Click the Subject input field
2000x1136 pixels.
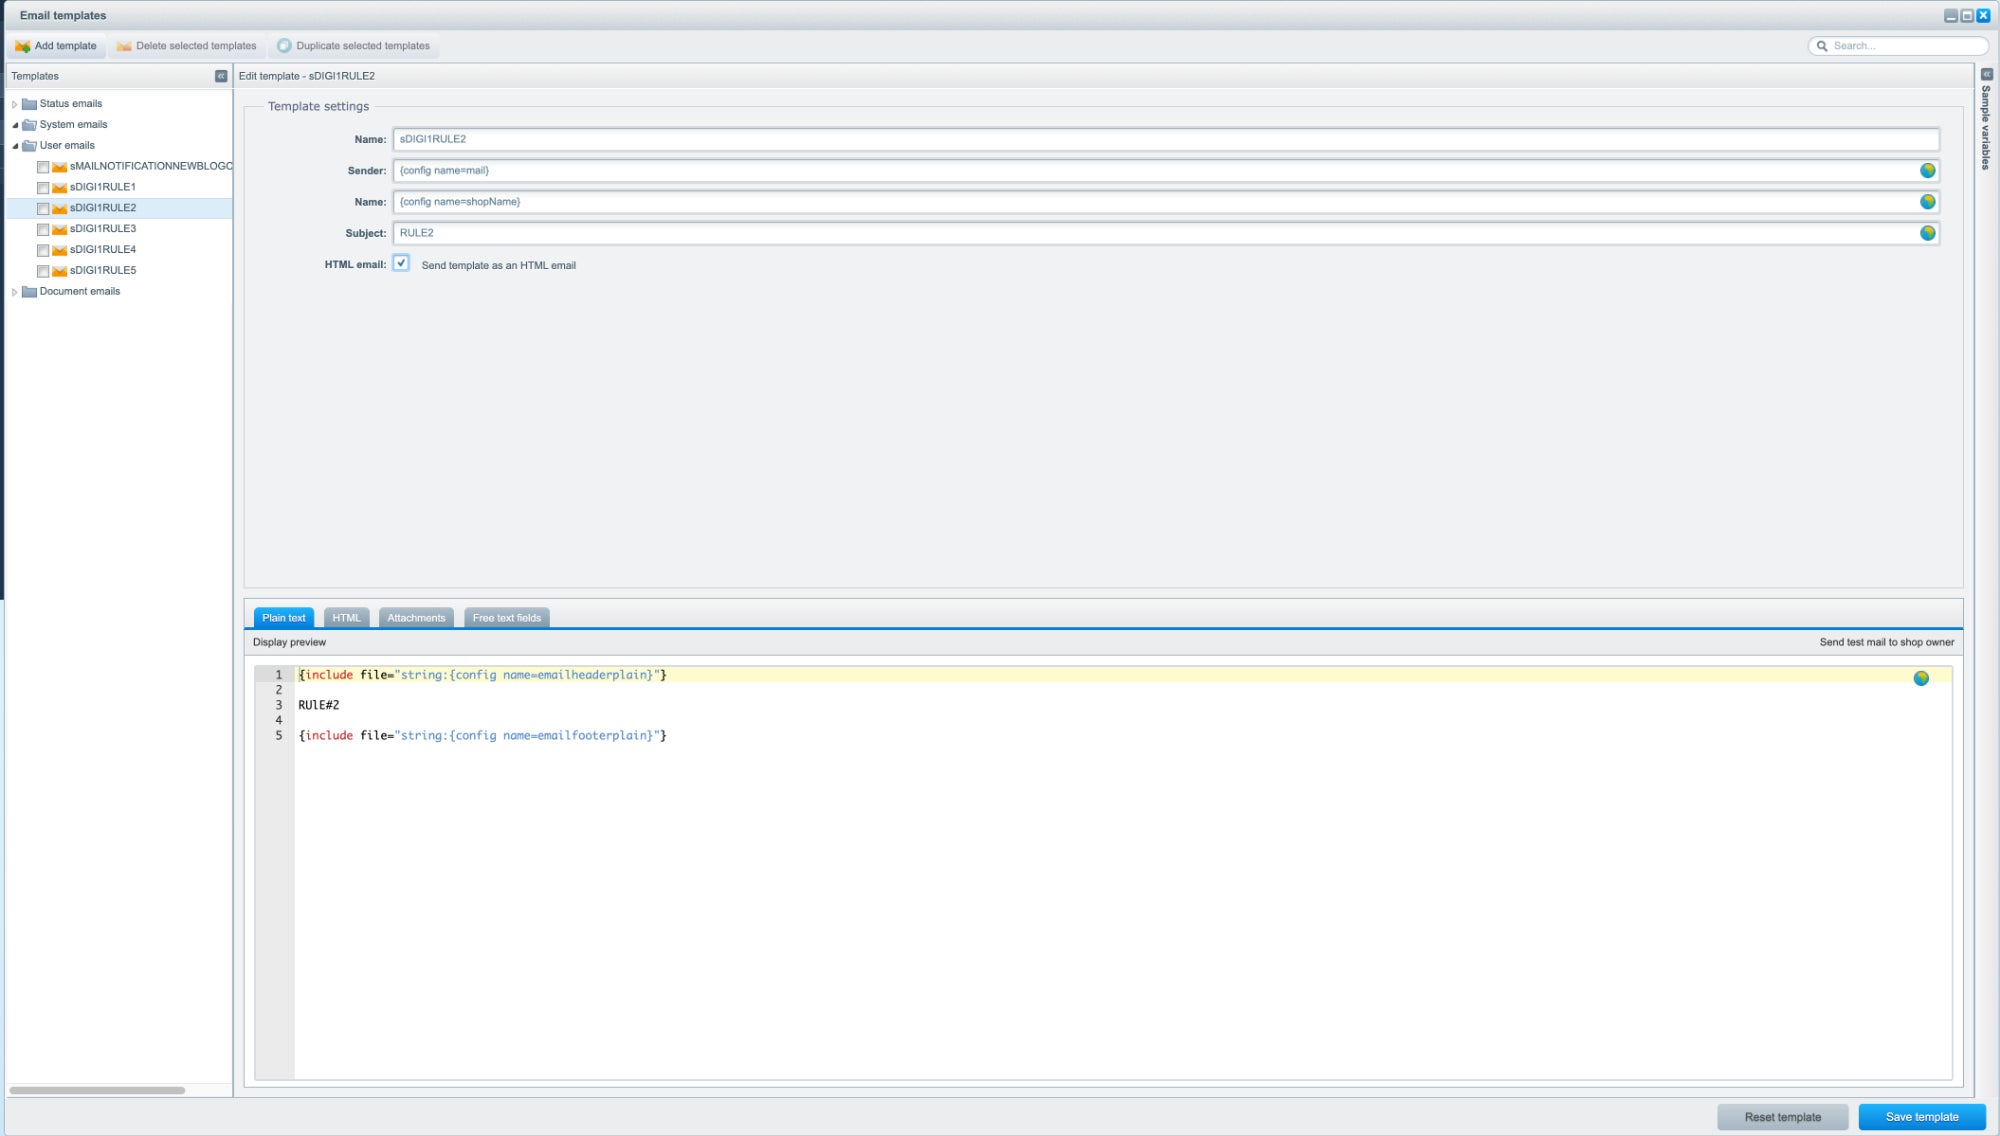pyautogui.click(x=1166, y=233)
